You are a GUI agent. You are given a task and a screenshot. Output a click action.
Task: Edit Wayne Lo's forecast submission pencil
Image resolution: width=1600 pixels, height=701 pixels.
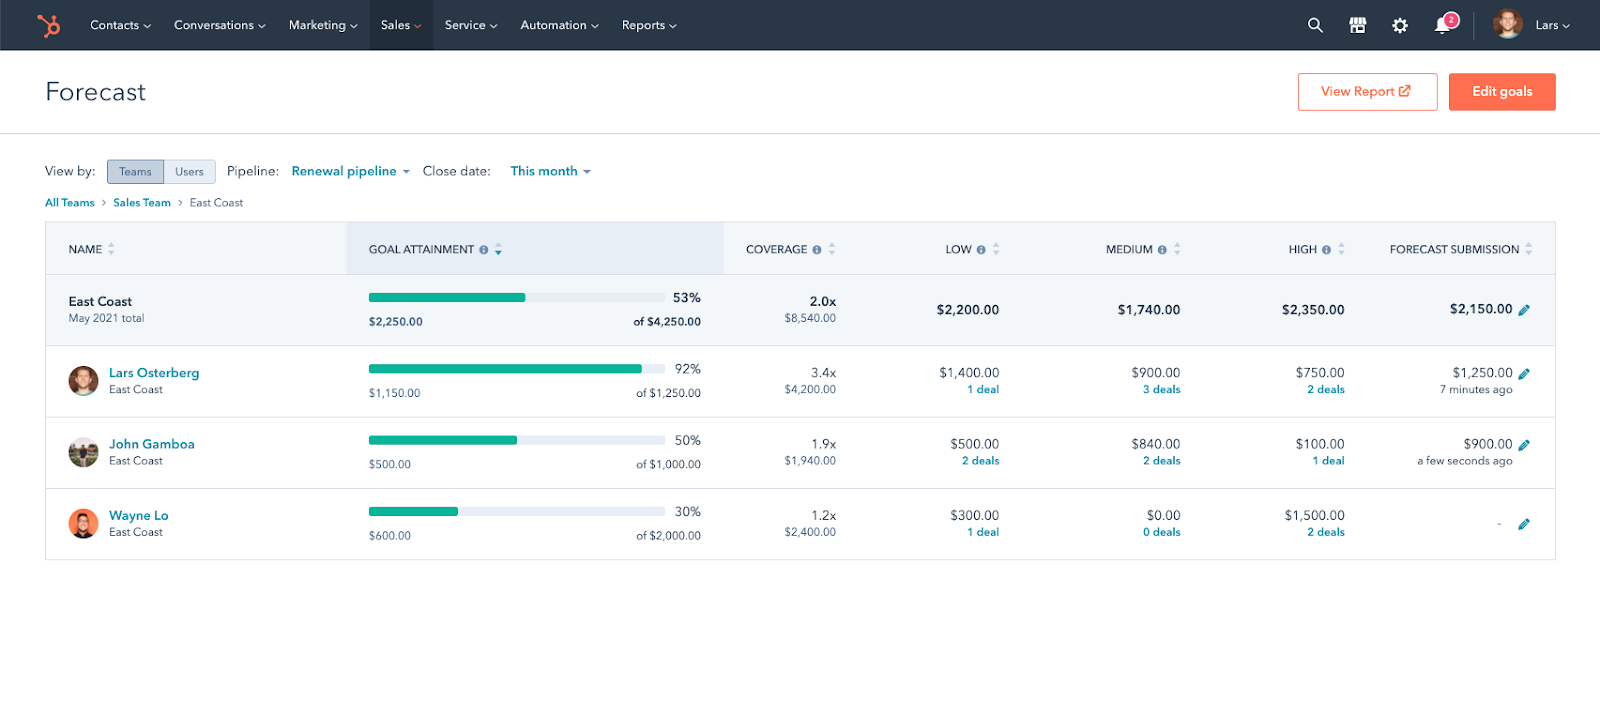tap(1524, 524)
